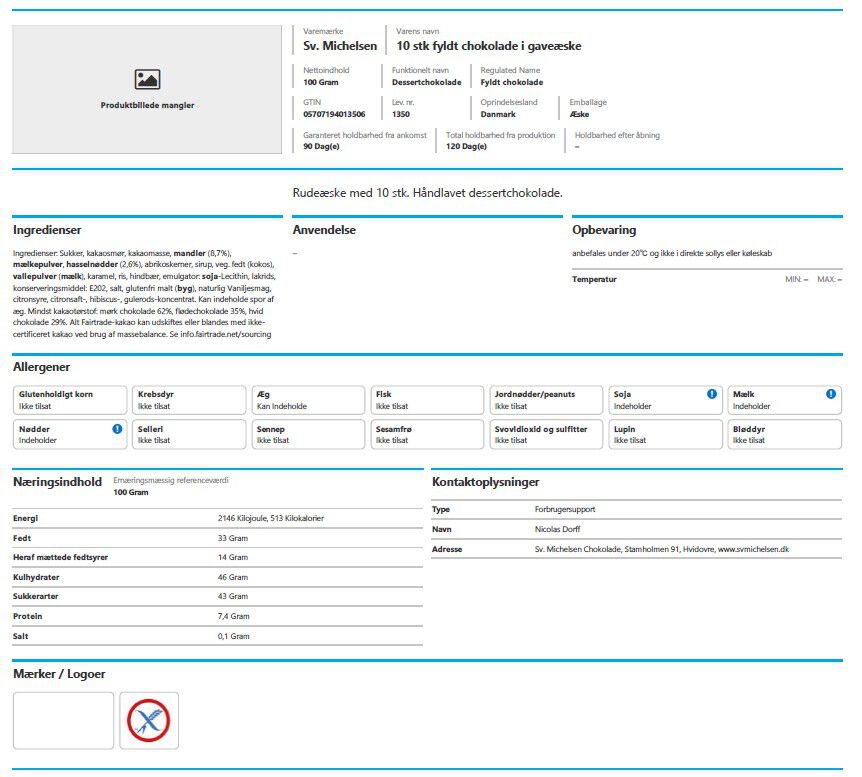Click the Temperatur row under Opbevaring
Viewport: 862px width, 777px height.
coord(707,279)
